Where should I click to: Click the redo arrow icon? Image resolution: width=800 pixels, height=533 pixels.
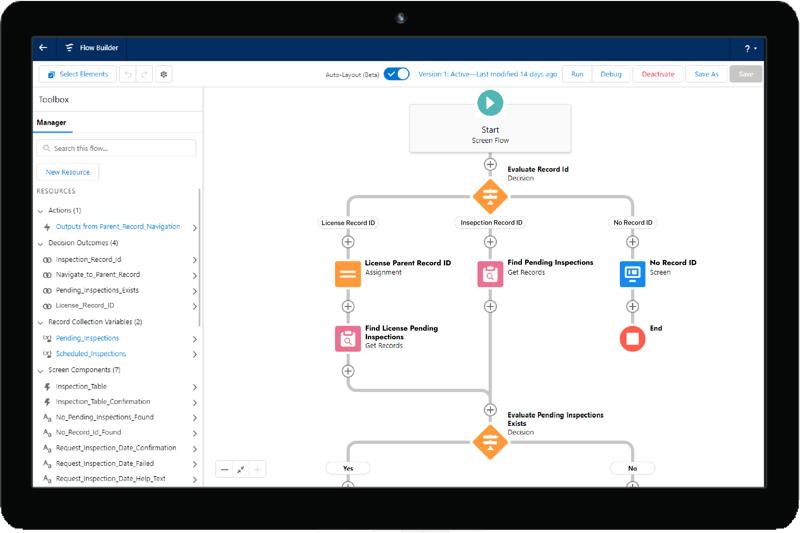pyautogui.click(x=144, y=74)
